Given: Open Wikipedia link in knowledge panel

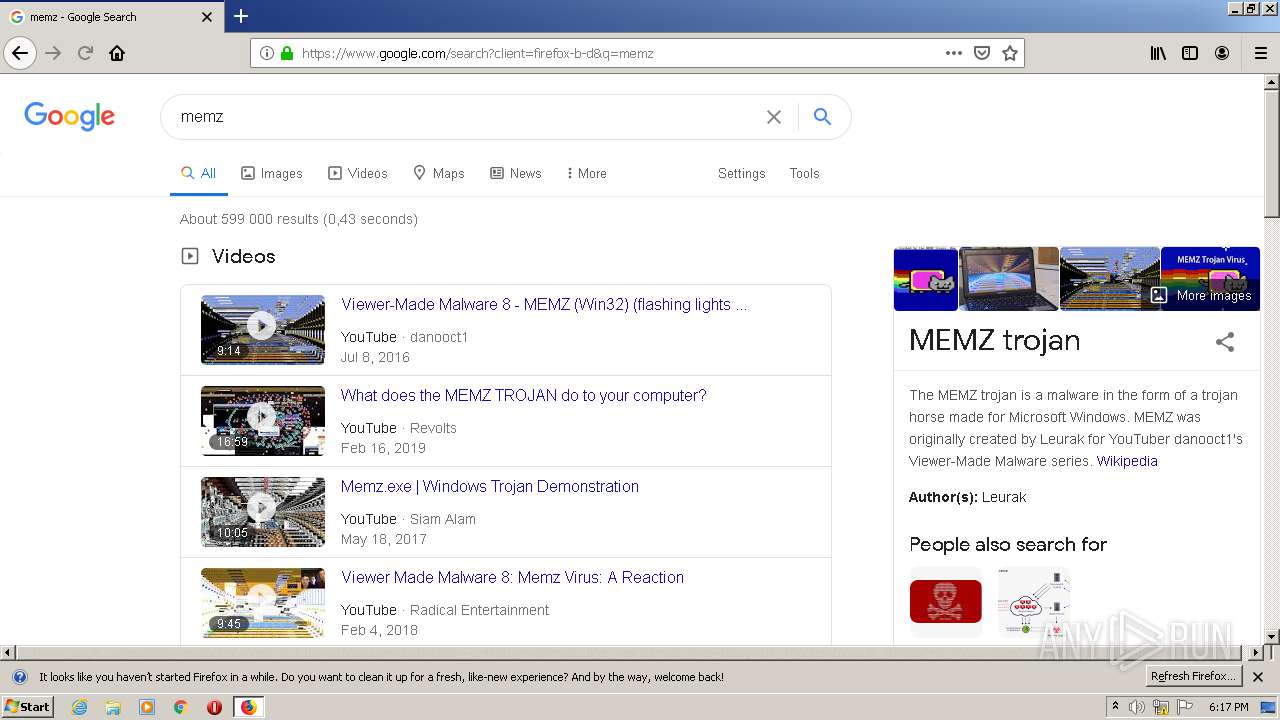Looking at the screenshot, I should [1126, 461].
